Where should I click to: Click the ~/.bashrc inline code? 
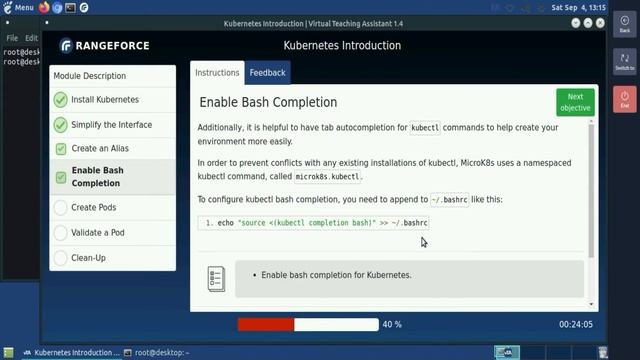point(449,200)
